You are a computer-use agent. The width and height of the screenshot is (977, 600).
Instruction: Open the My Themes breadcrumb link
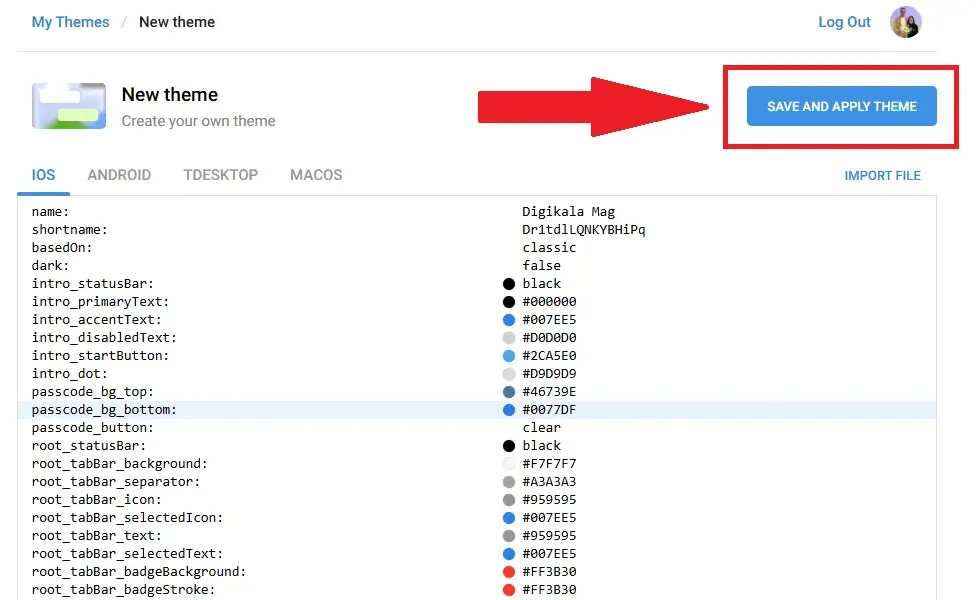click(70, 22)
